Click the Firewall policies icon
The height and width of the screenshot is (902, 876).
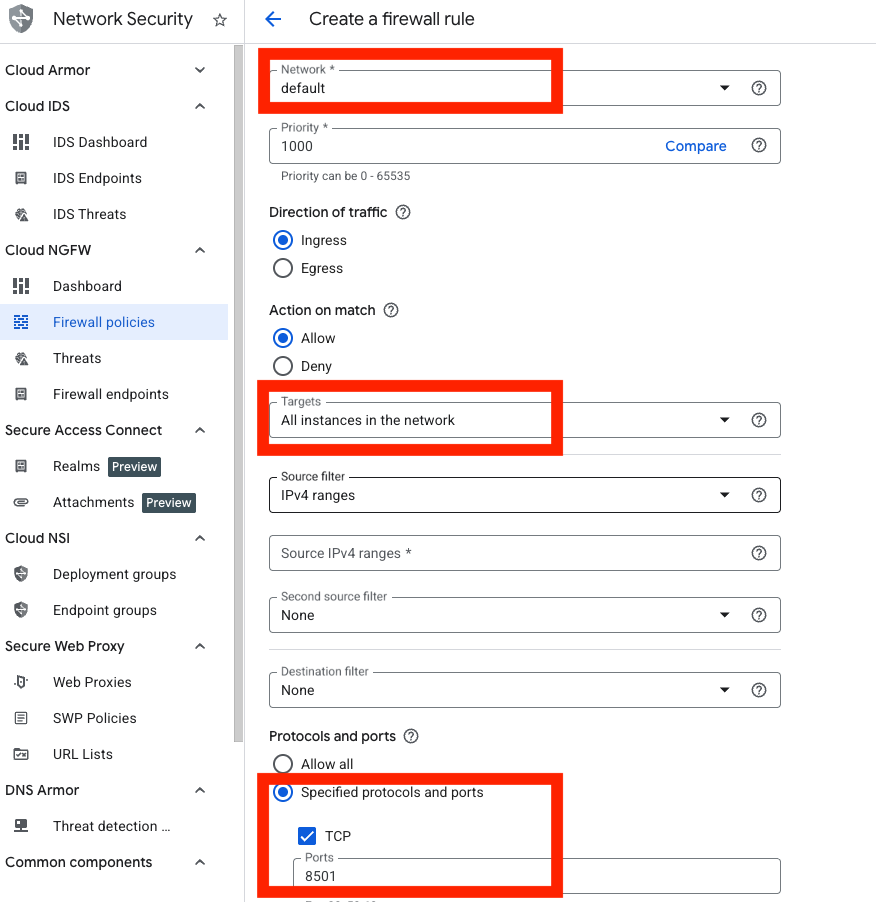(21, 322)
